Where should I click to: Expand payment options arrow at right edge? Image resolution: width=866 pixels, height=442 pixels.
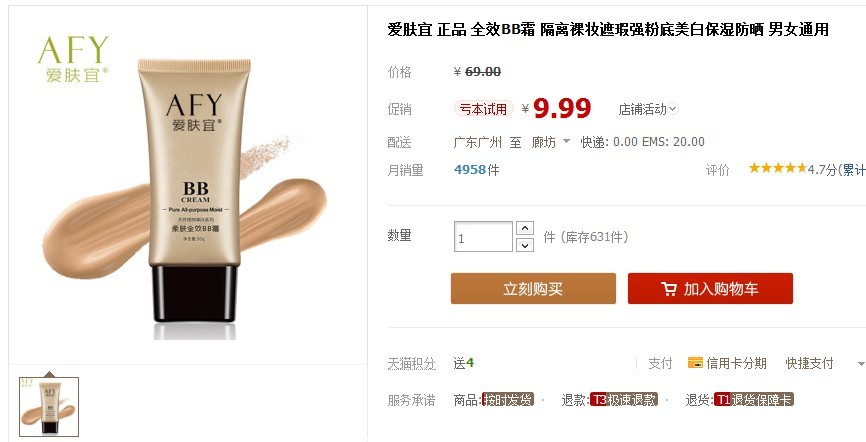[860, 364]
